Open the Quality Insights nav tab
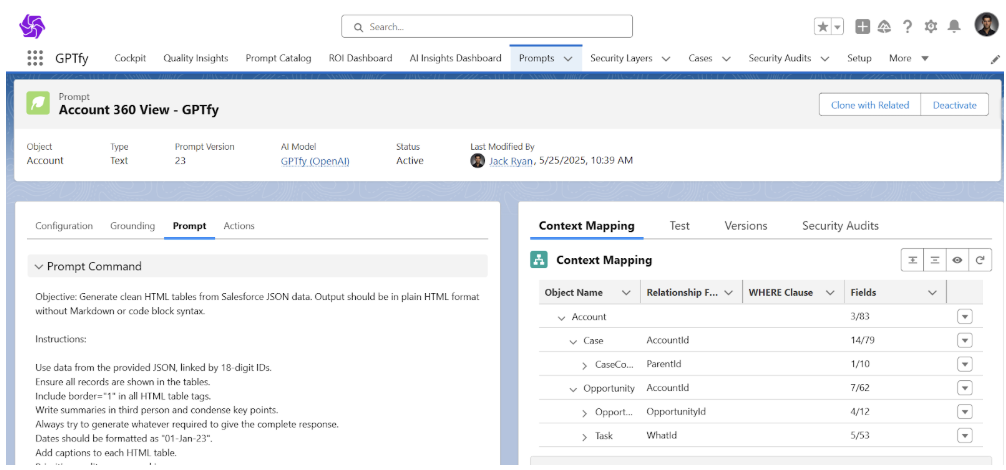Image resolution: width=1006 pixels, height=470 pixels. pos(196,58)
